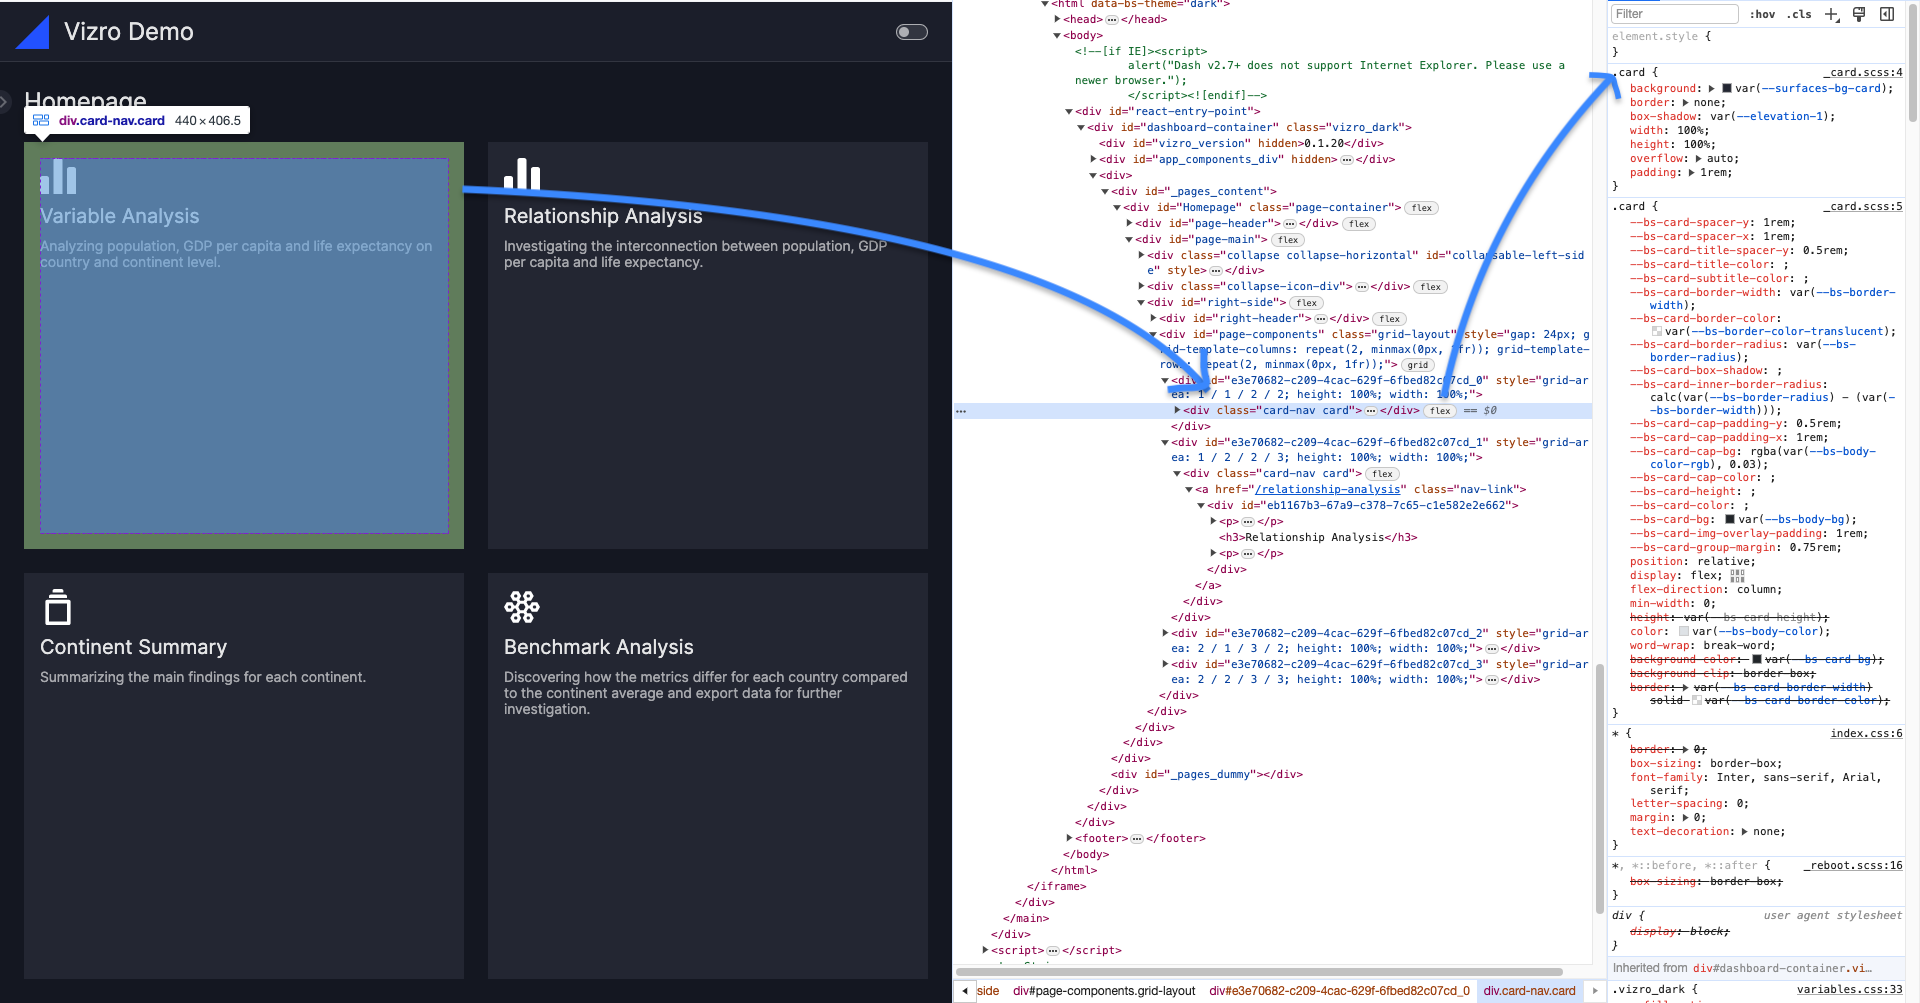Screen dimensions: 1920x1003
Task: Open the flexbox editor icon beside display: flex
Action: (x=1737, y=576)
